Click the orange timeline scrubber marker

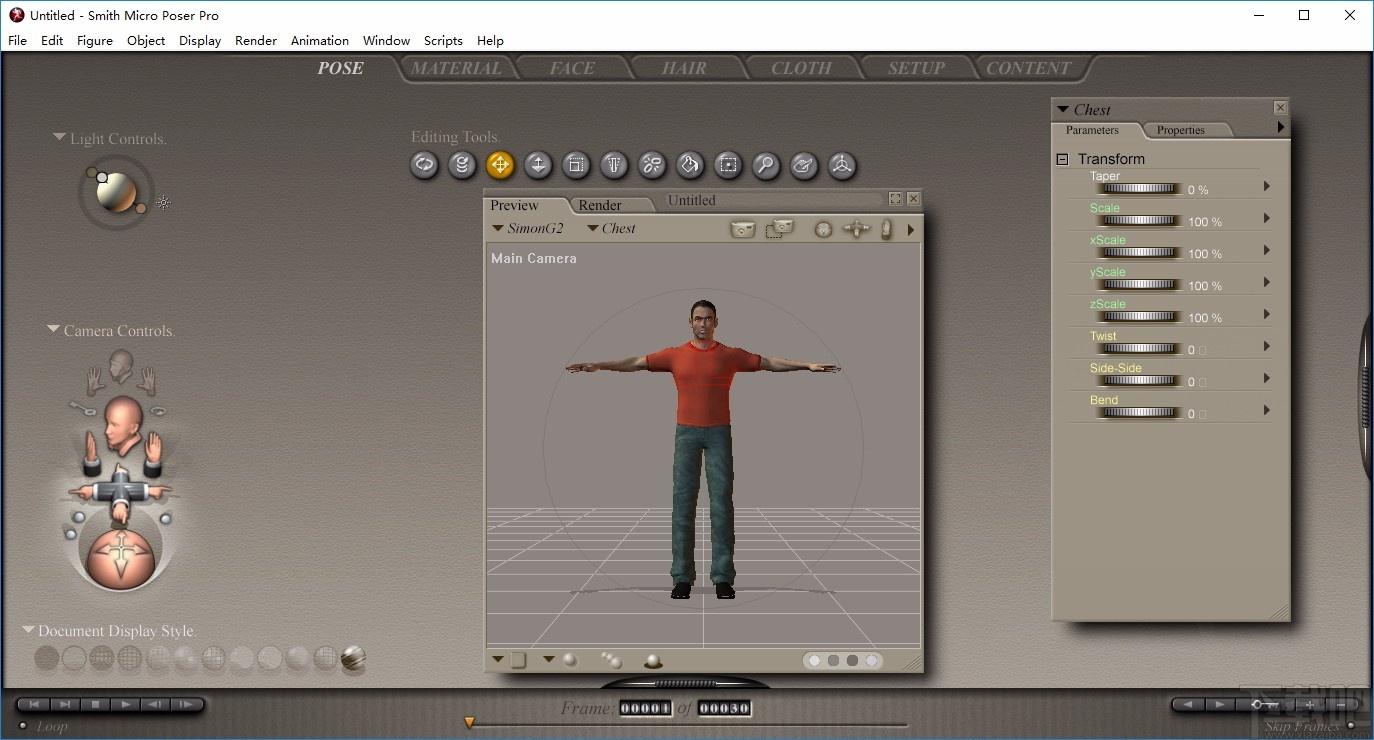(469, 722)
